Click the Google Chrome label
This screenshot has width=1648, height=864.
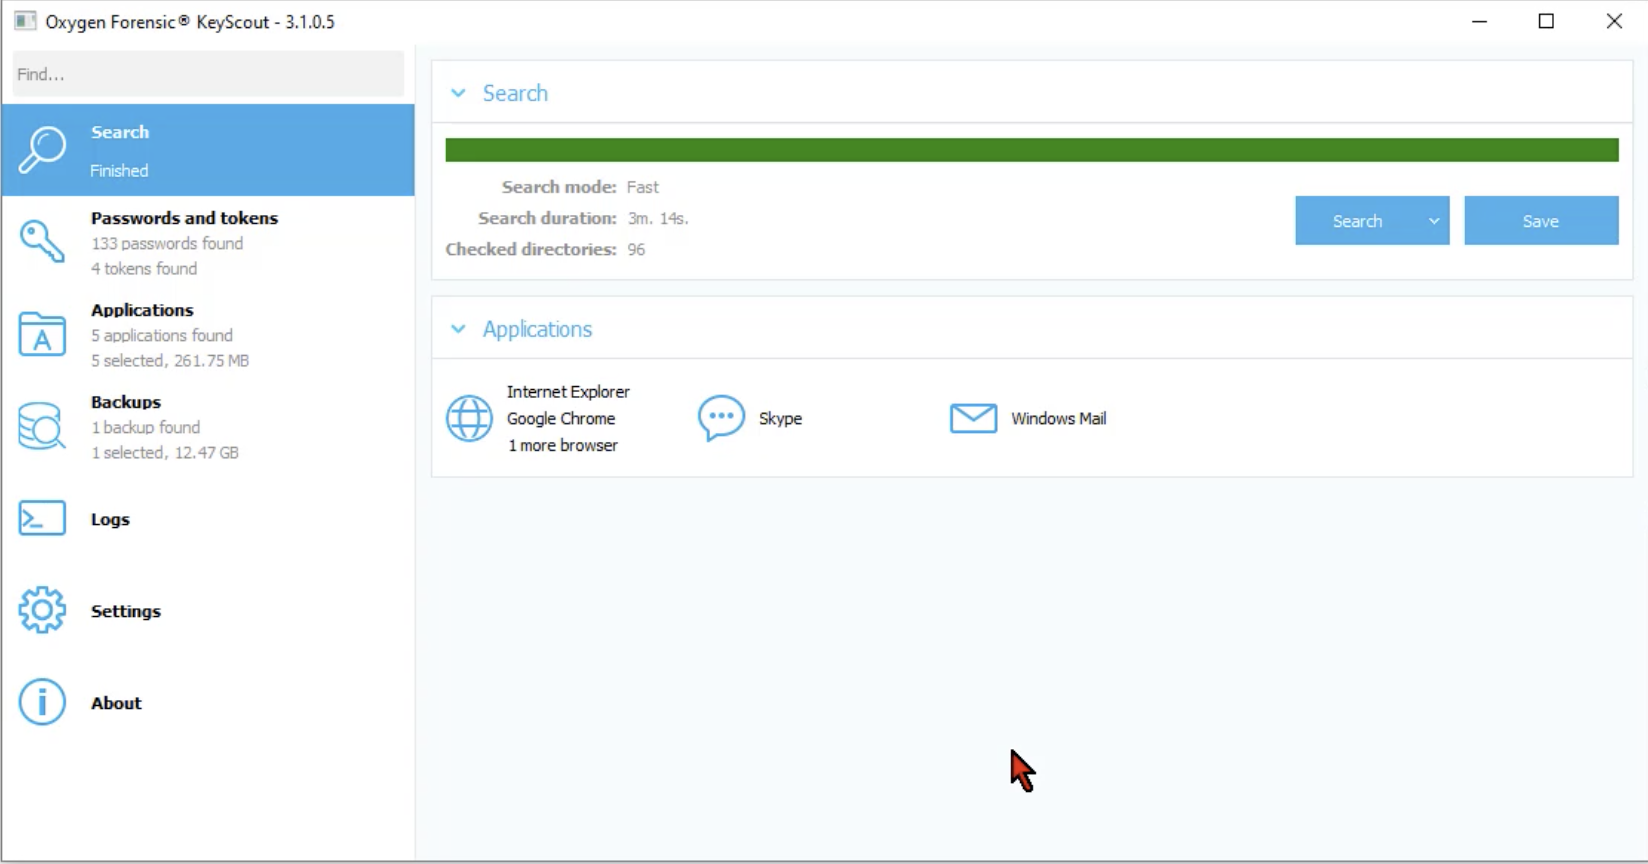561,419
